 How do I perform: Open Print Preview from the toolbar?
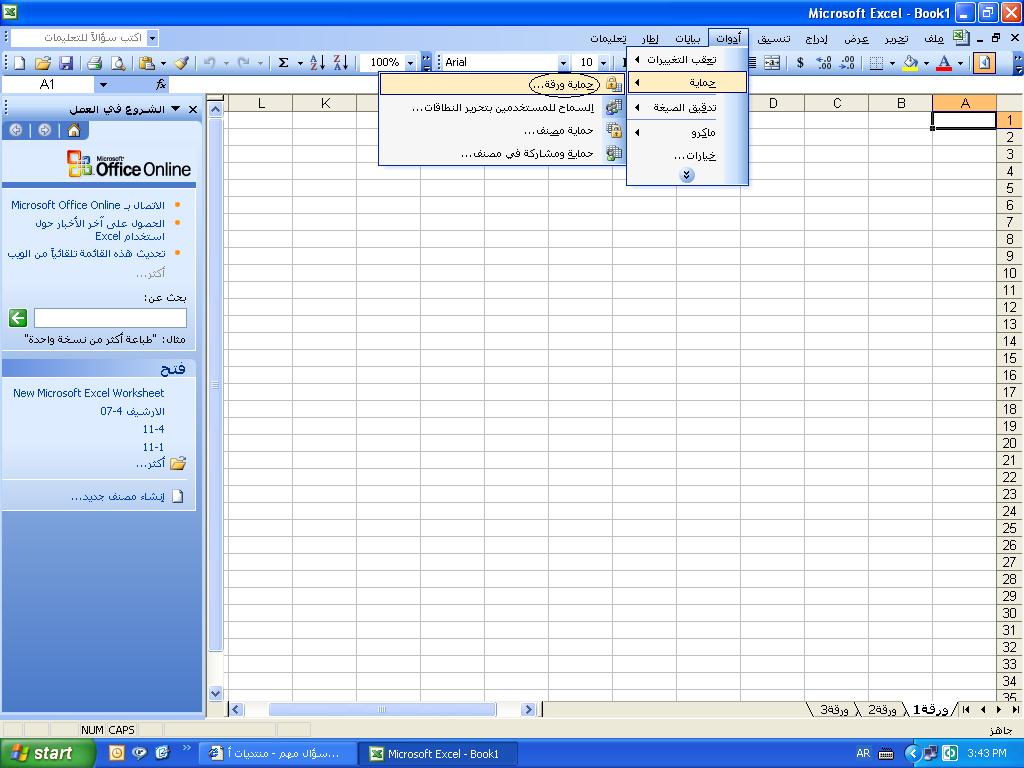118,63
